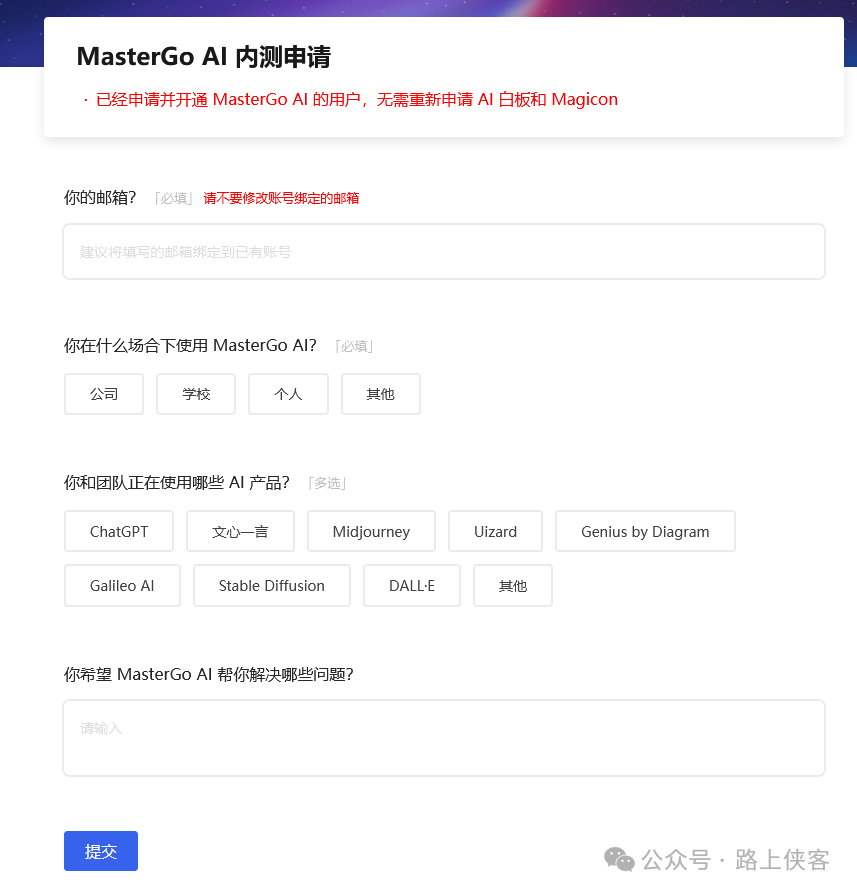
Task: Click the 多选 hint text
Action: pyautogui.click(x=327, y=483)
